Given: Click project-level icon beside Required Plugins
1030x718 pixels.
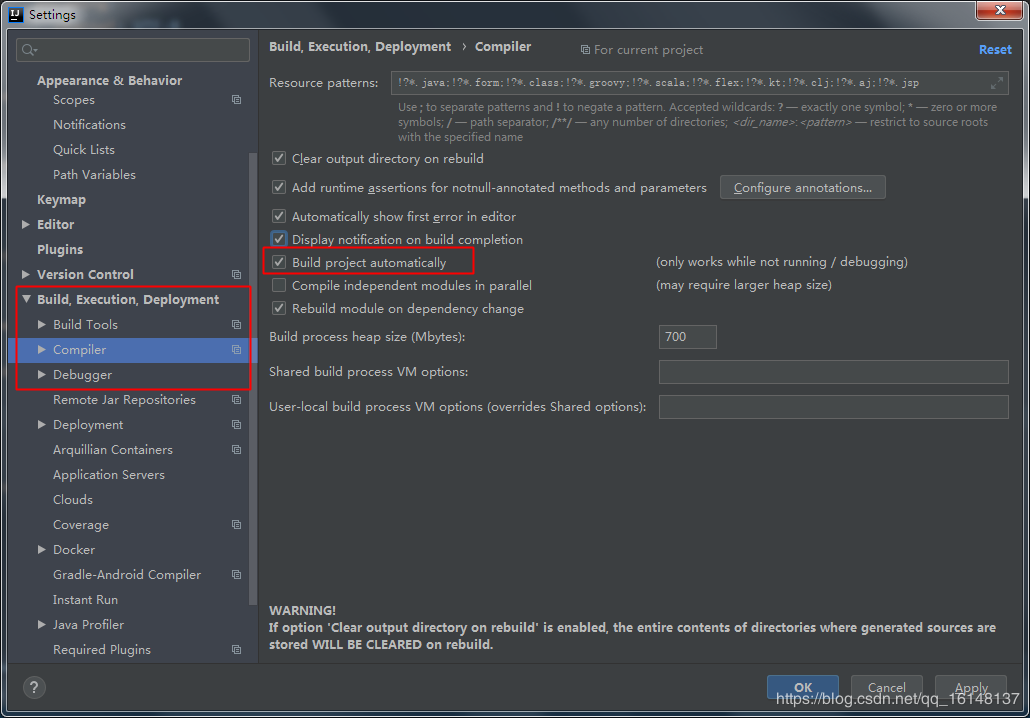Looking at the screenshot, I should coord(236,649).
